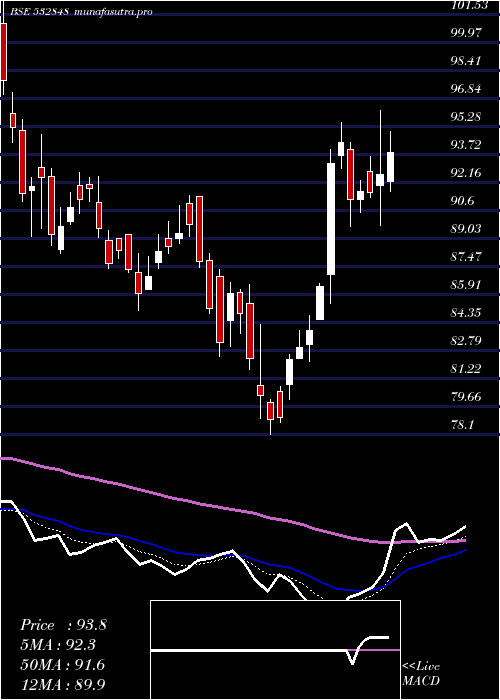
Task: Click the 90.6 price axis label
Action: click(463, 200)
